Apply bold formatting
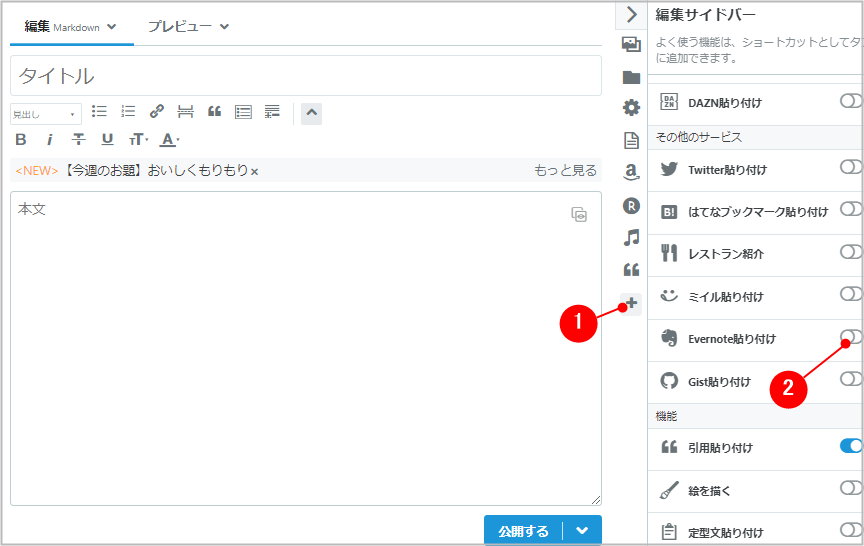The width and height of the screenshot is (864, 546). click(x=21, y=140)
